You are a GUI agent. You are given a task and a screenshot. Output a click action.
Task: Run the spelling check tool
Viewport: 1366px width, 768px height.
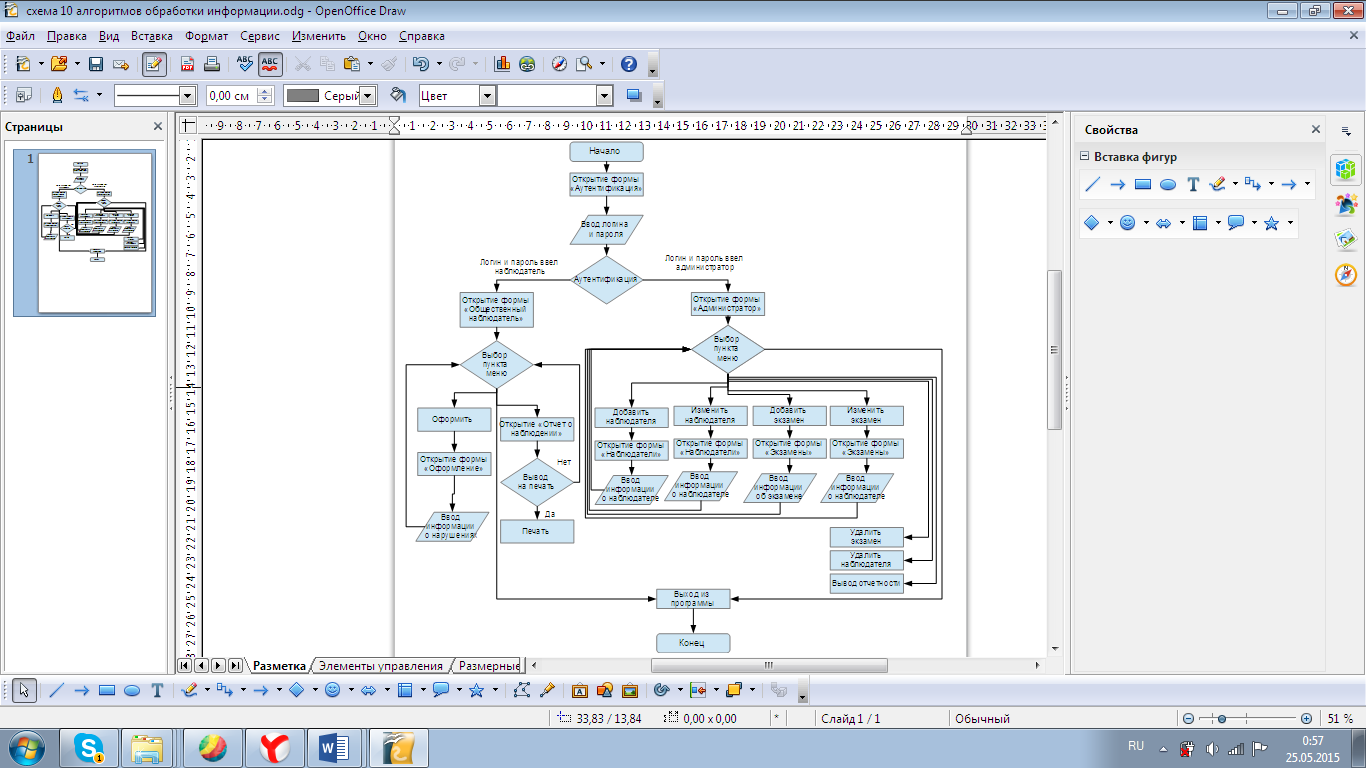(x=245, y=64)
